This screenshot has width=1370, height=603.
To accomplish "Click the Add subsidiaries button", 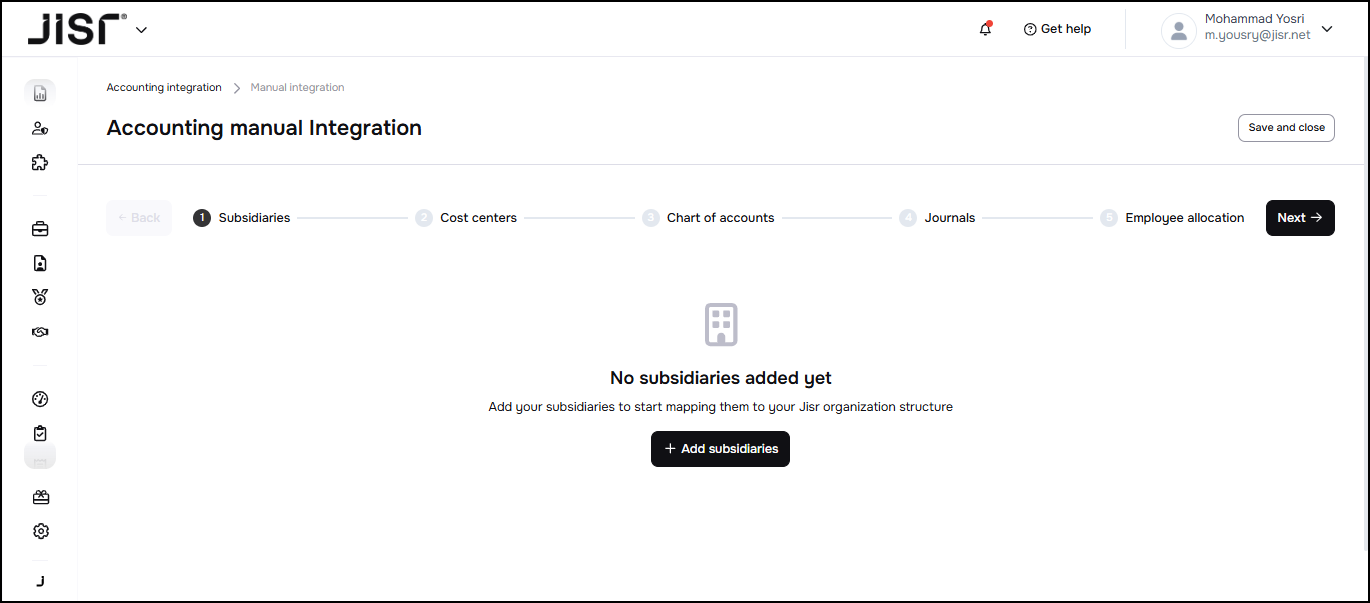I will [x=720, y=449].
